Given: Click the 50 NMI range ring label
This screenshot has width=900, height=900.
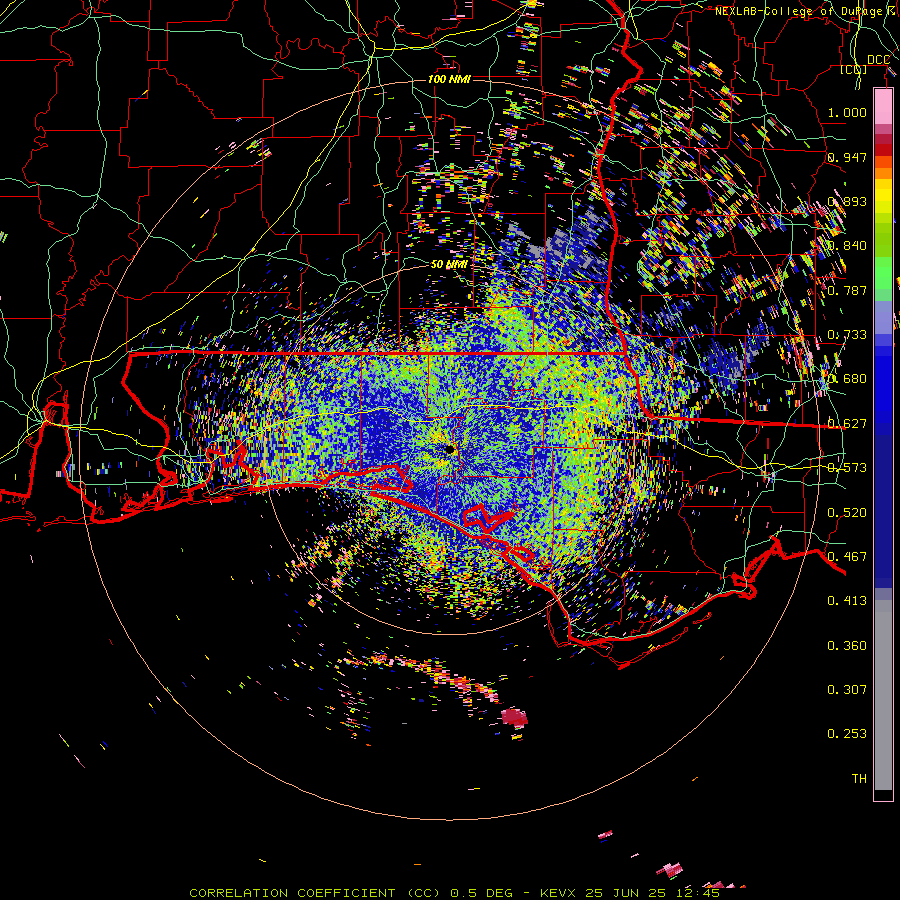Looking at the screenshot, I should coord(449,264).
